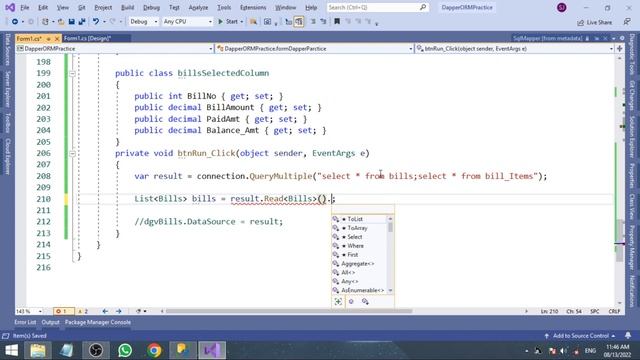Click the feedback icon beside Live Share
640x360 pixels.
coord(627,22)
